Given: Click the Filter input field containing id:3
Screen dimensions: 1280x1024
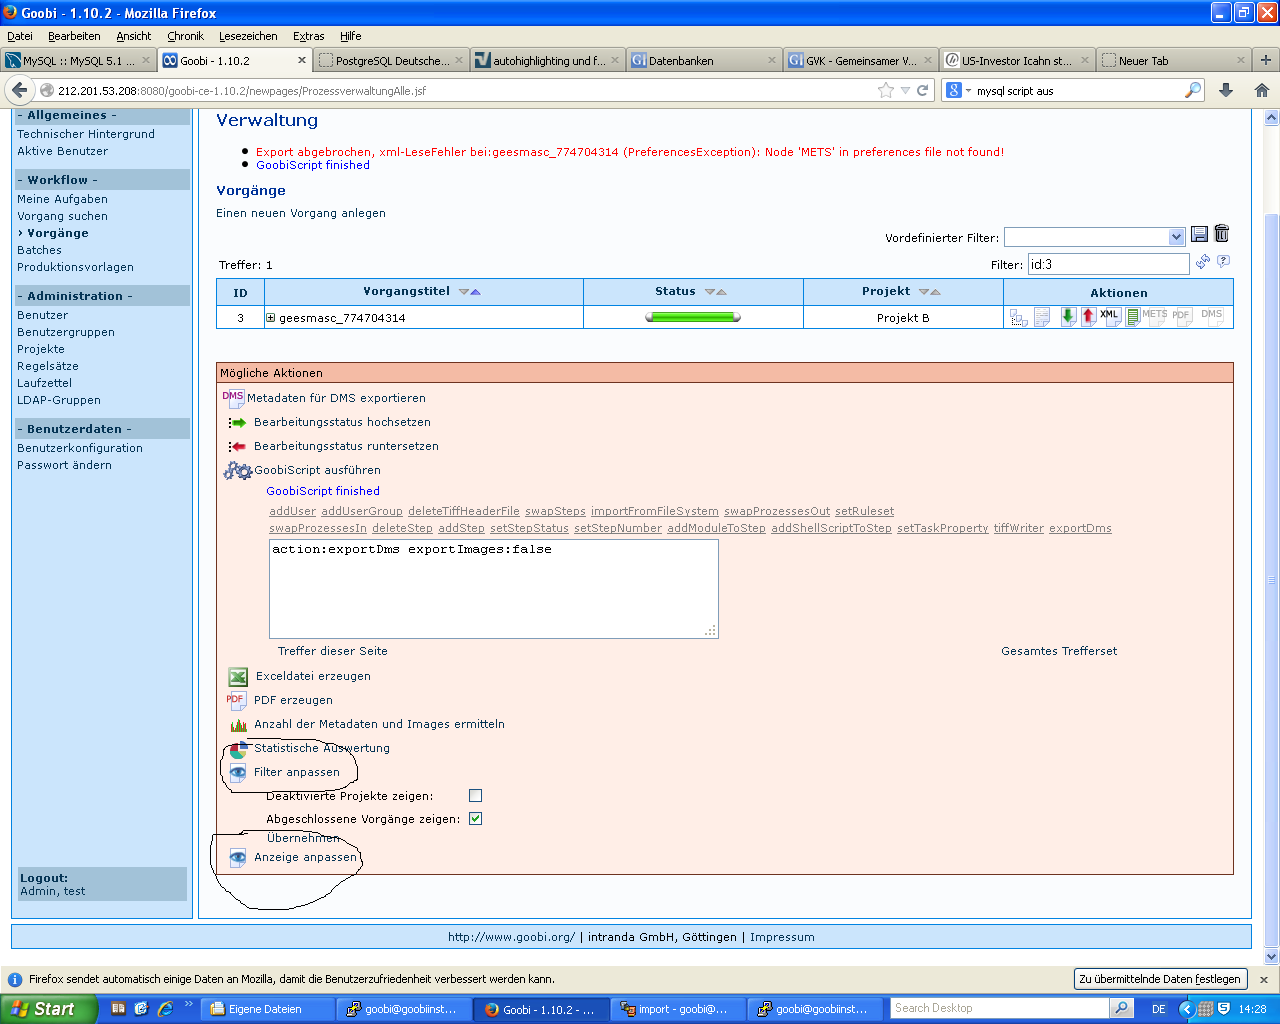Looking at the screenshot, I should pyautogui.click(x=1108, y=264).
